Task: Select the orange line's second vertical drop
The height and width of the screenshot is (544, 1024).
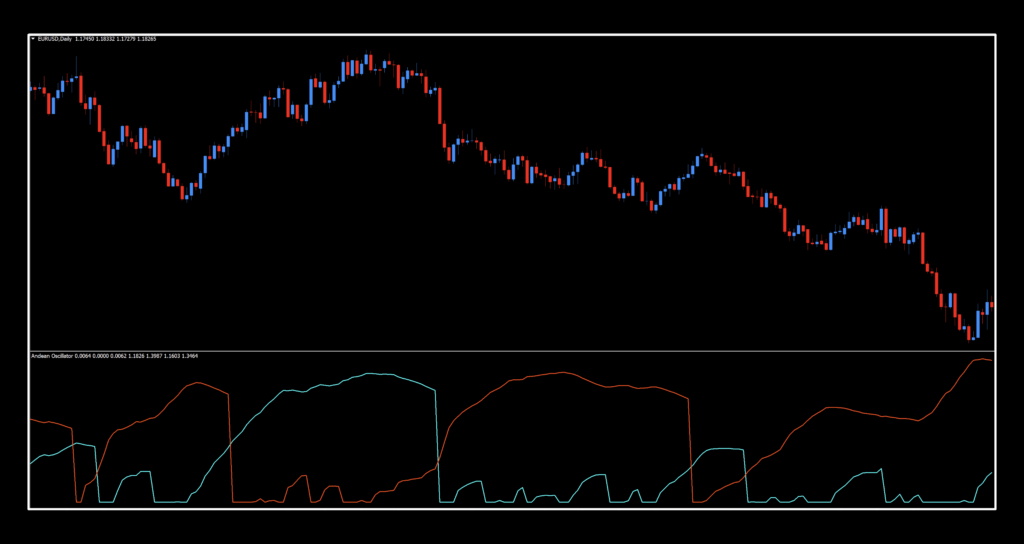Action: (x=691, y=450)
